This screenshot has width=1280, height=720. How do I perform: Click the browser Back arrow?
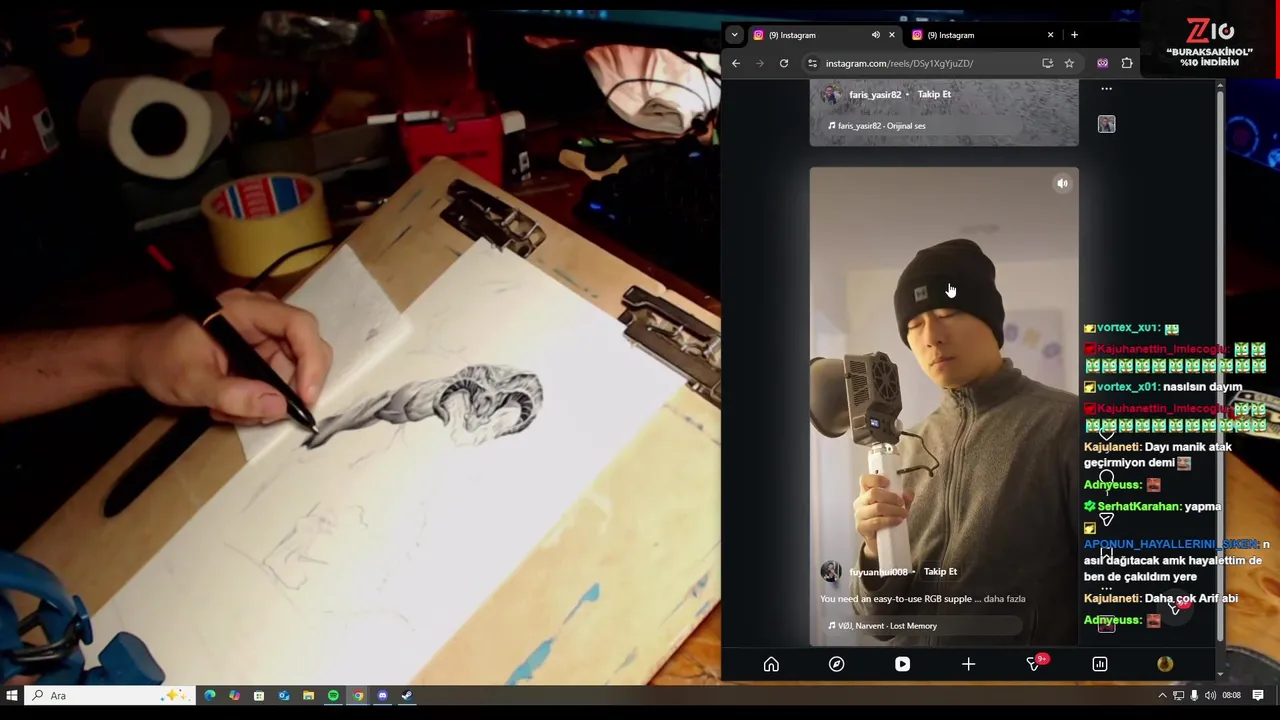(736, 63)
